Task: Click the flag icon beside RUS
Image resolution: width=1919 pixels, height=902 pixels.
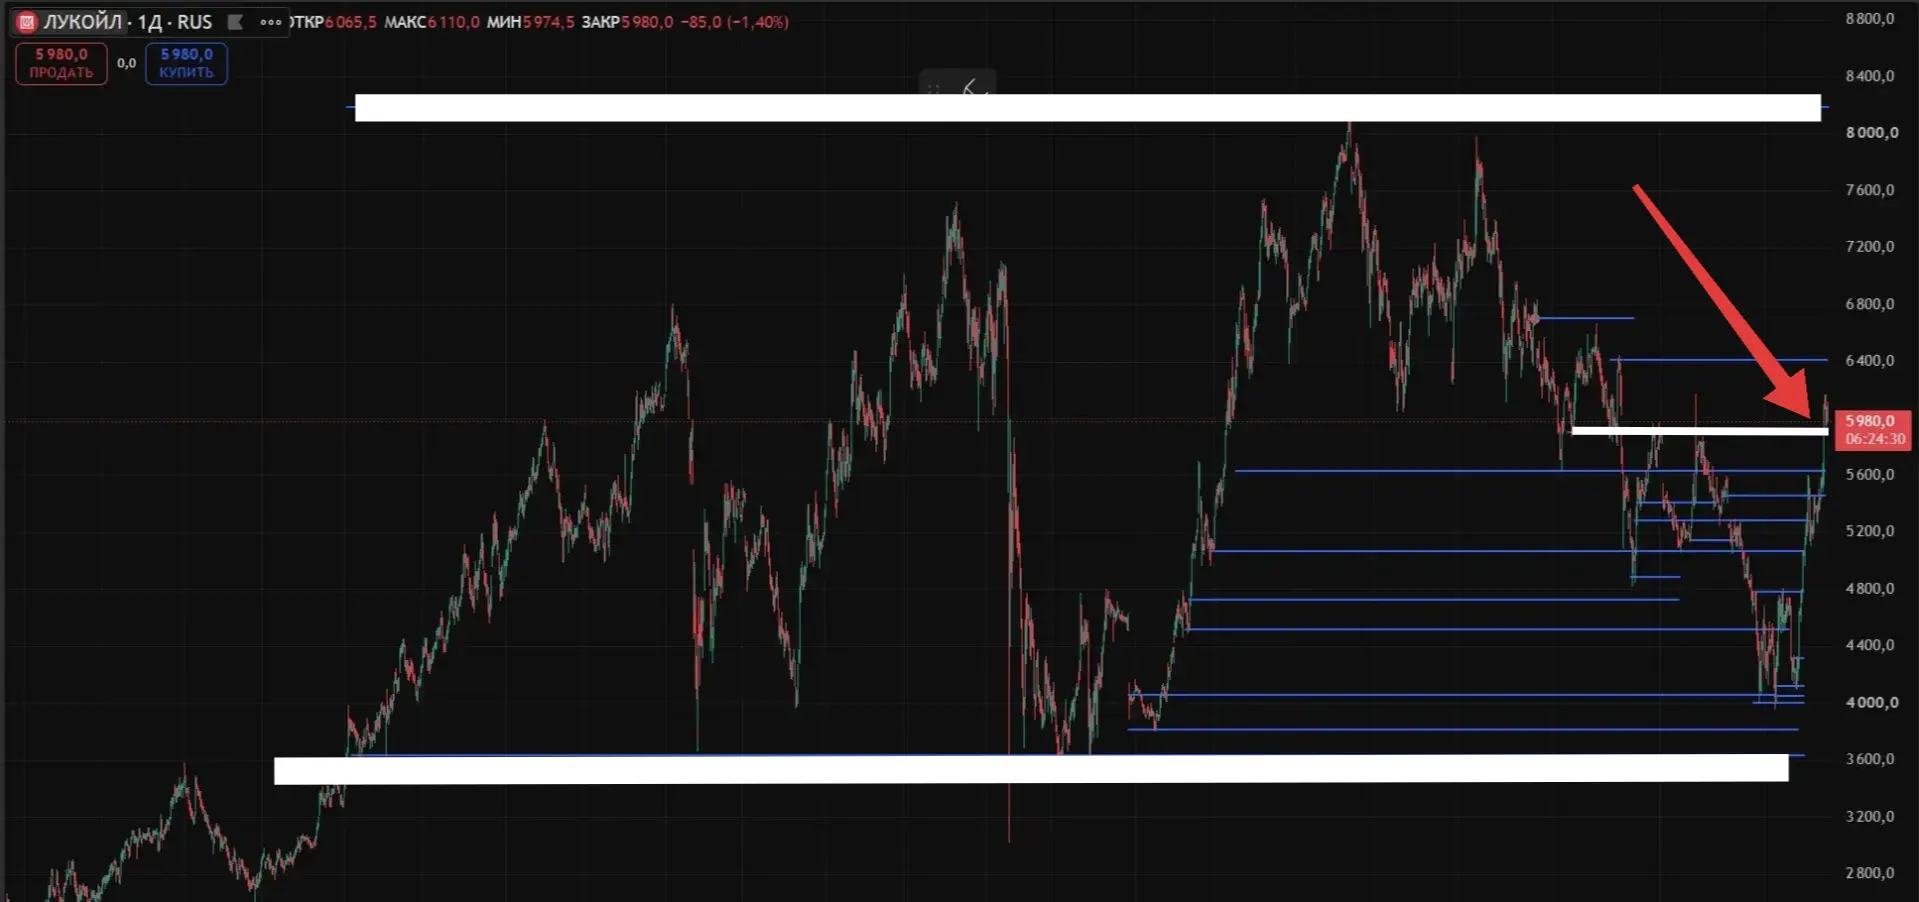Action: pyautogui.click(x=235, y=22)
